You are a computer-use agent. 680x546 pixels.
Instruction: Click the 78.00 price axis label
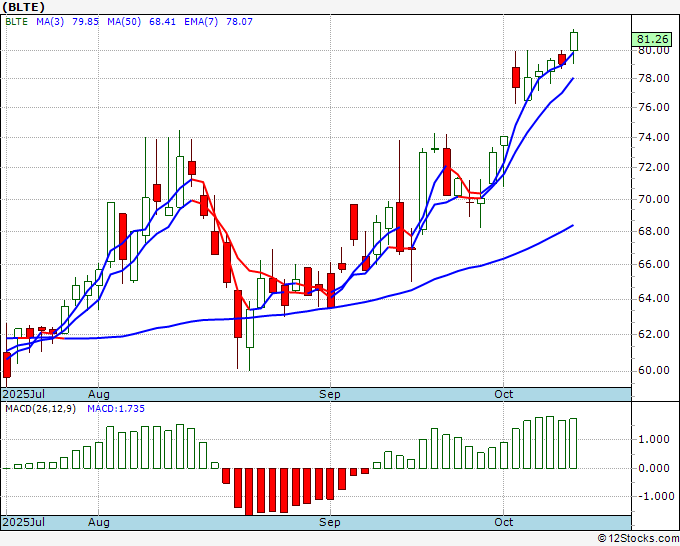[x=654, y=78]
